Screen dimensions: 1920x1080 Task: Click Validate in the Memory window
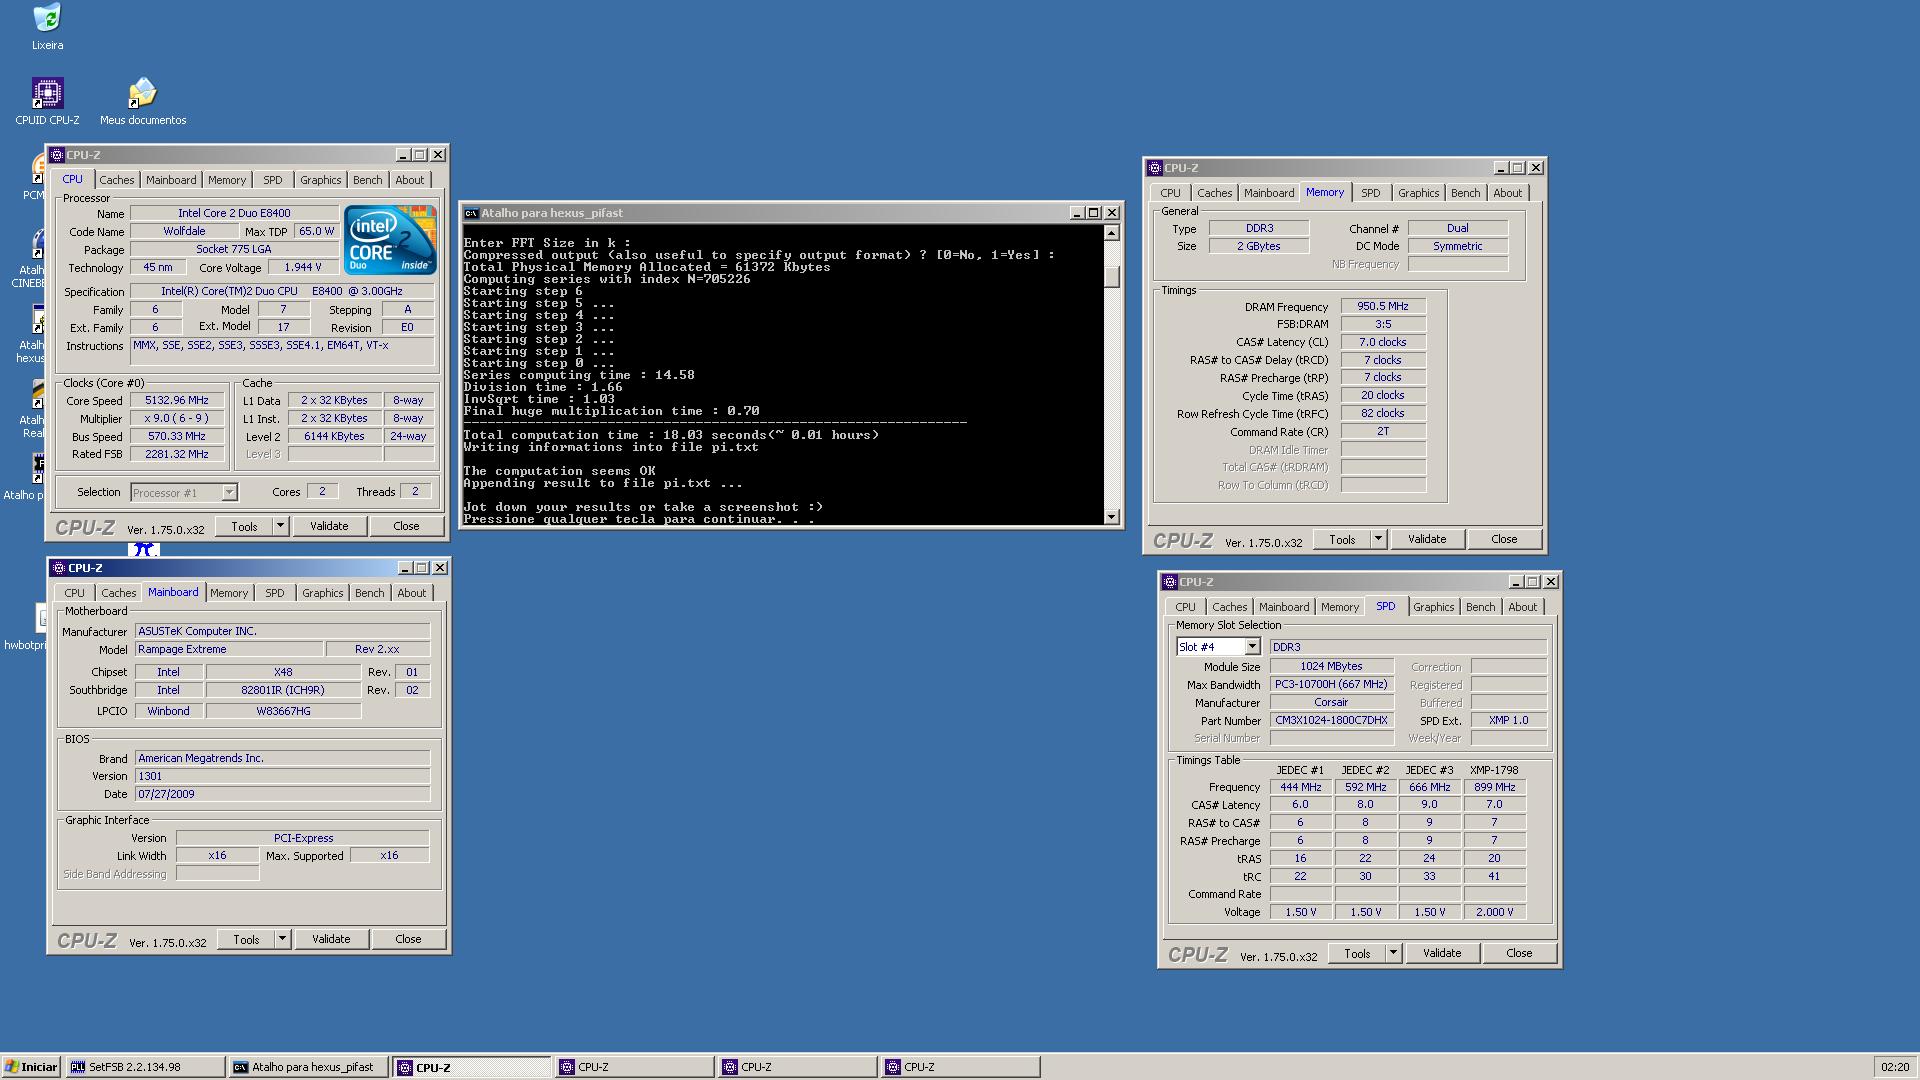point(1427,539)
